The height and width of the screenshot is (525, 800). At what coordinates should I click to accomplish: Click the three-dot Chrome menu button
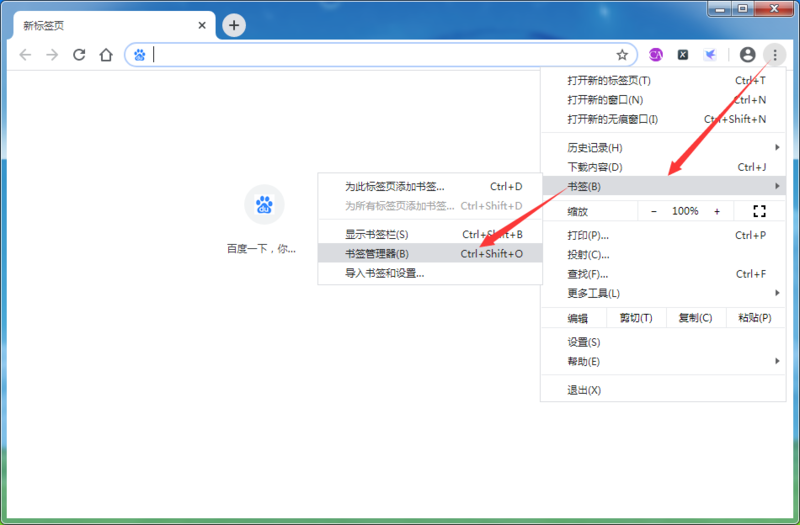point(774,55)
